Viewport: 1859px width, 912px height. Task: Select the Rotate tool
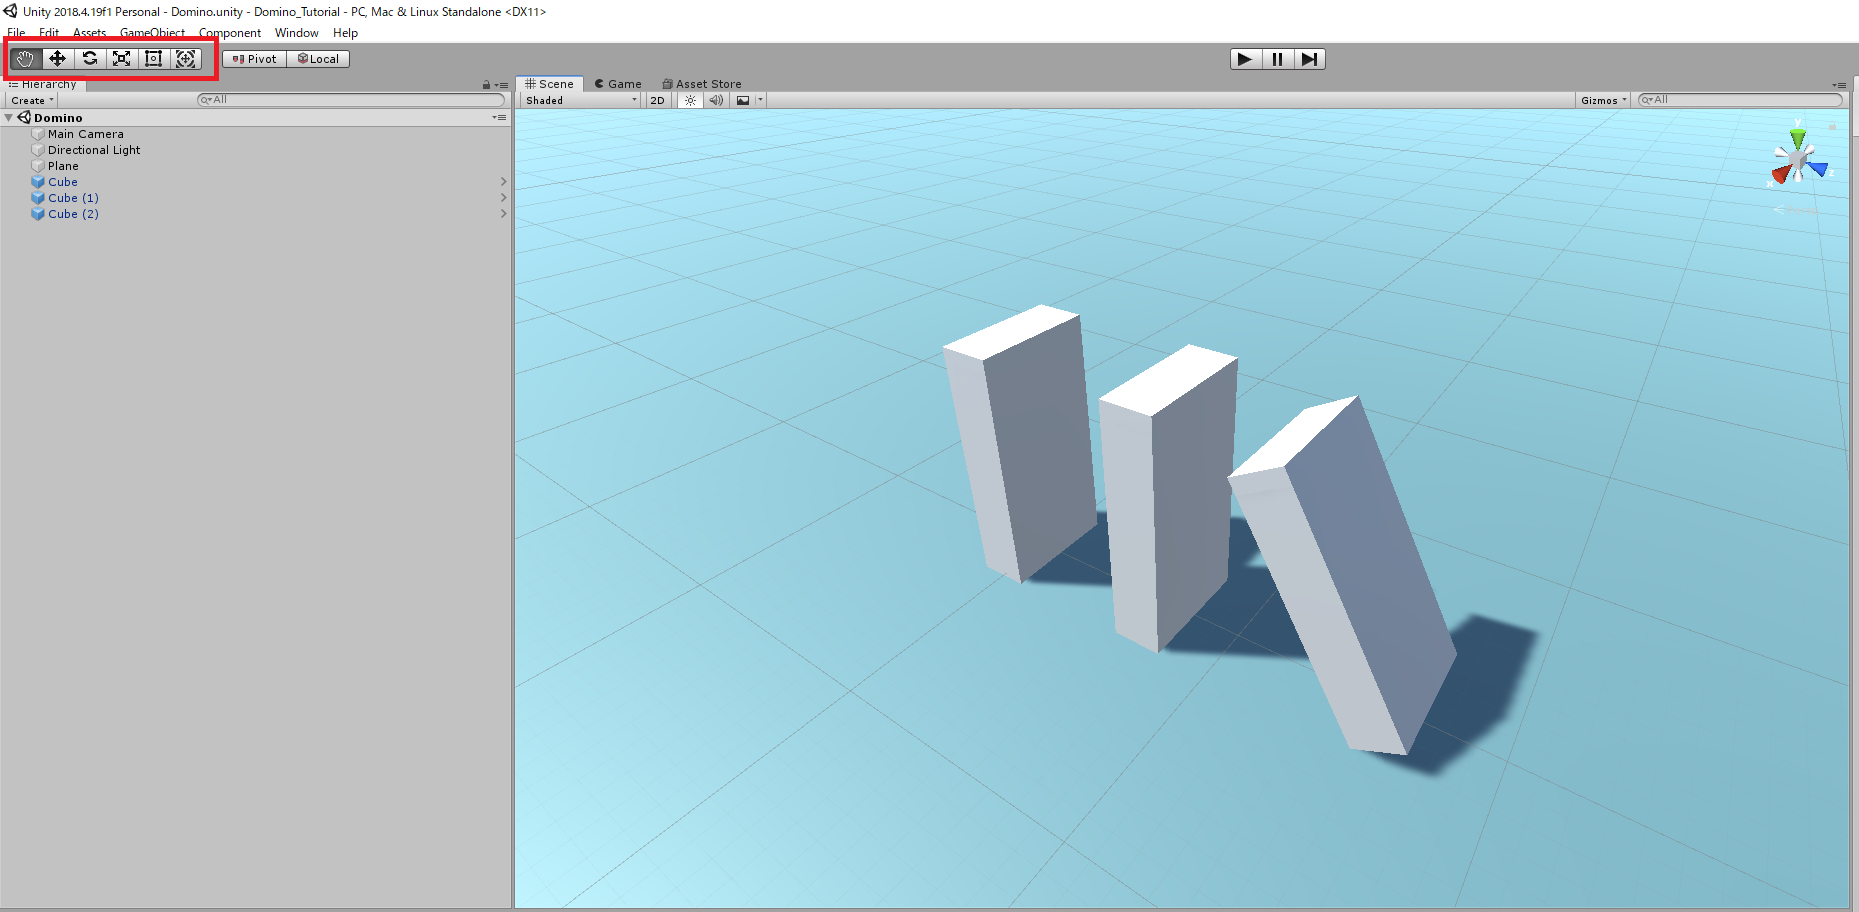point(90,59)
